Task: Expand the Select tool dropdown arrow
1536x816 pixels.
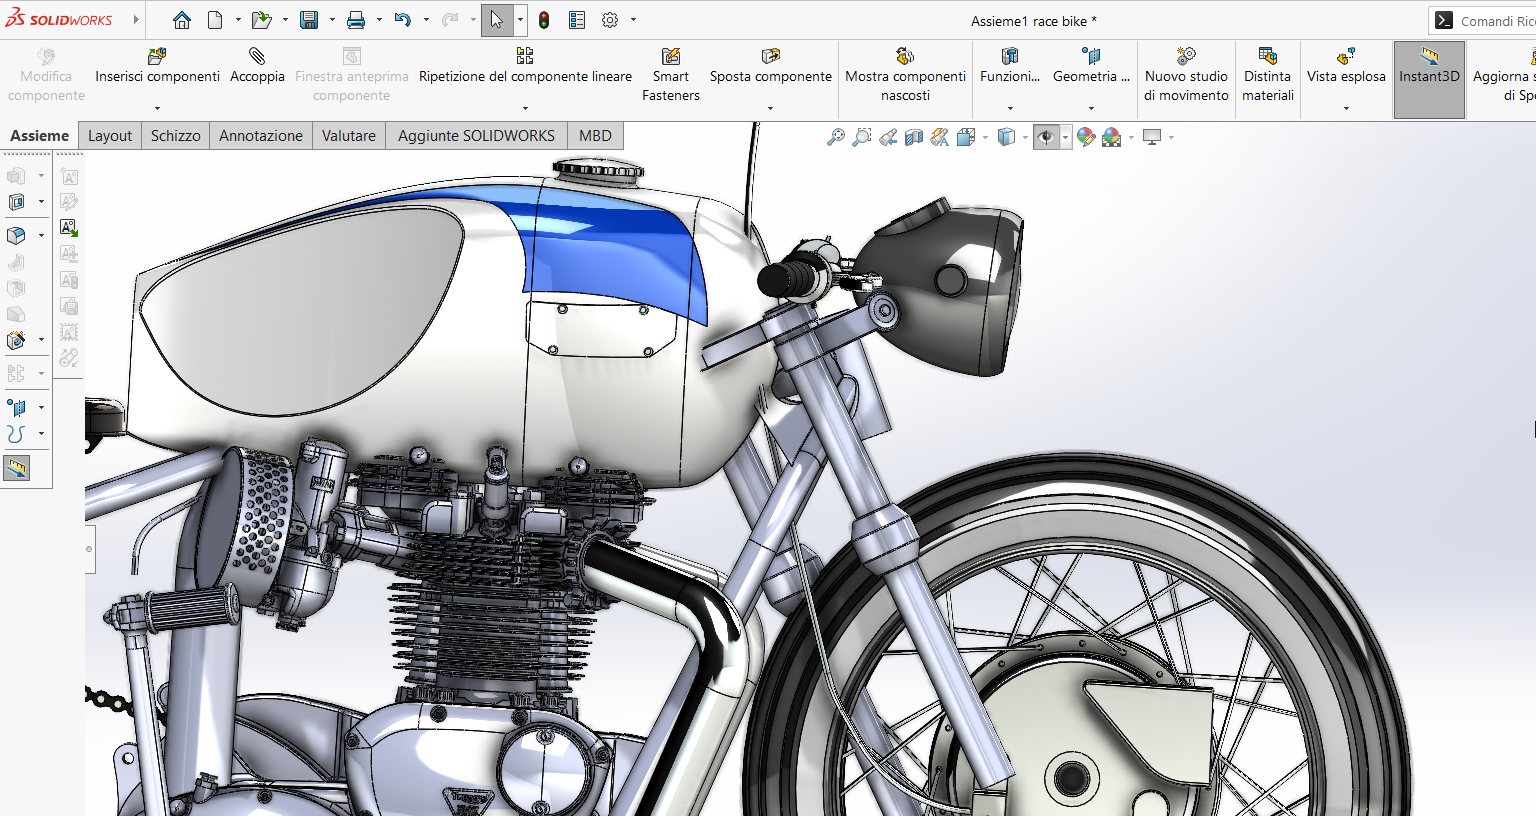Action: point(520,20)
